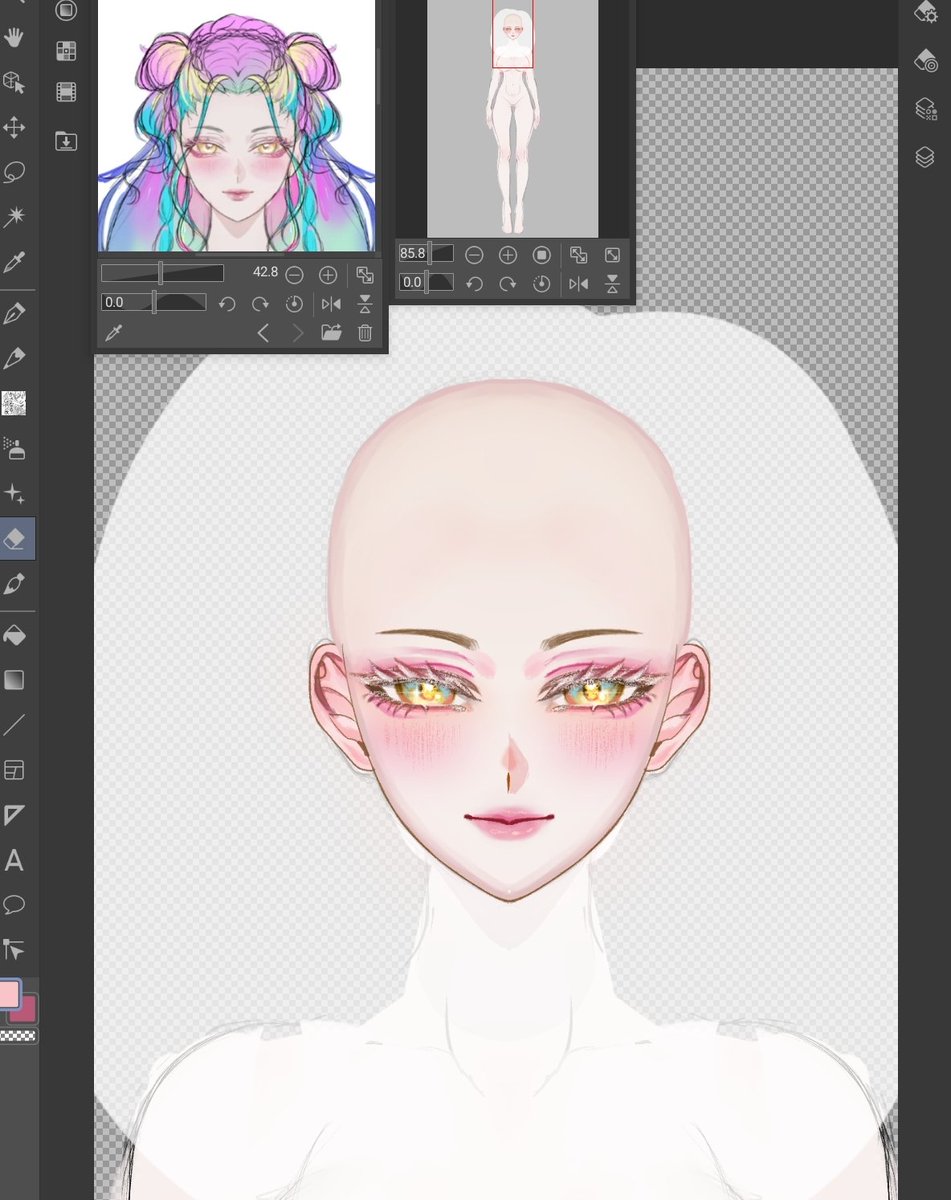The image size is (951, 1200).
Task: Set Navigator zoom to 100% circle button
Action: tap(542, 255)
